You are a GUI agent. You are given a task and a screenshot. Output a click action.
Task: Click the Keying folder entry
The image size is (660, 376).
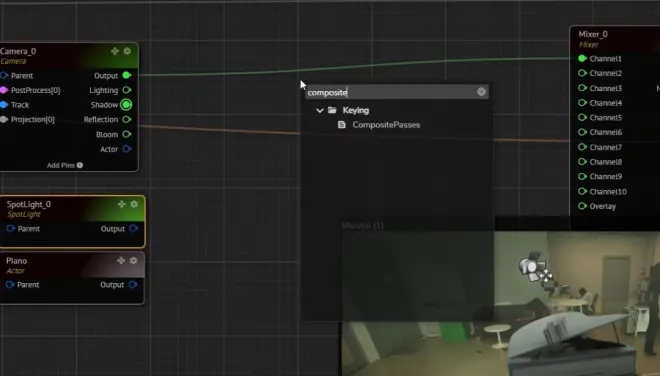356,110
